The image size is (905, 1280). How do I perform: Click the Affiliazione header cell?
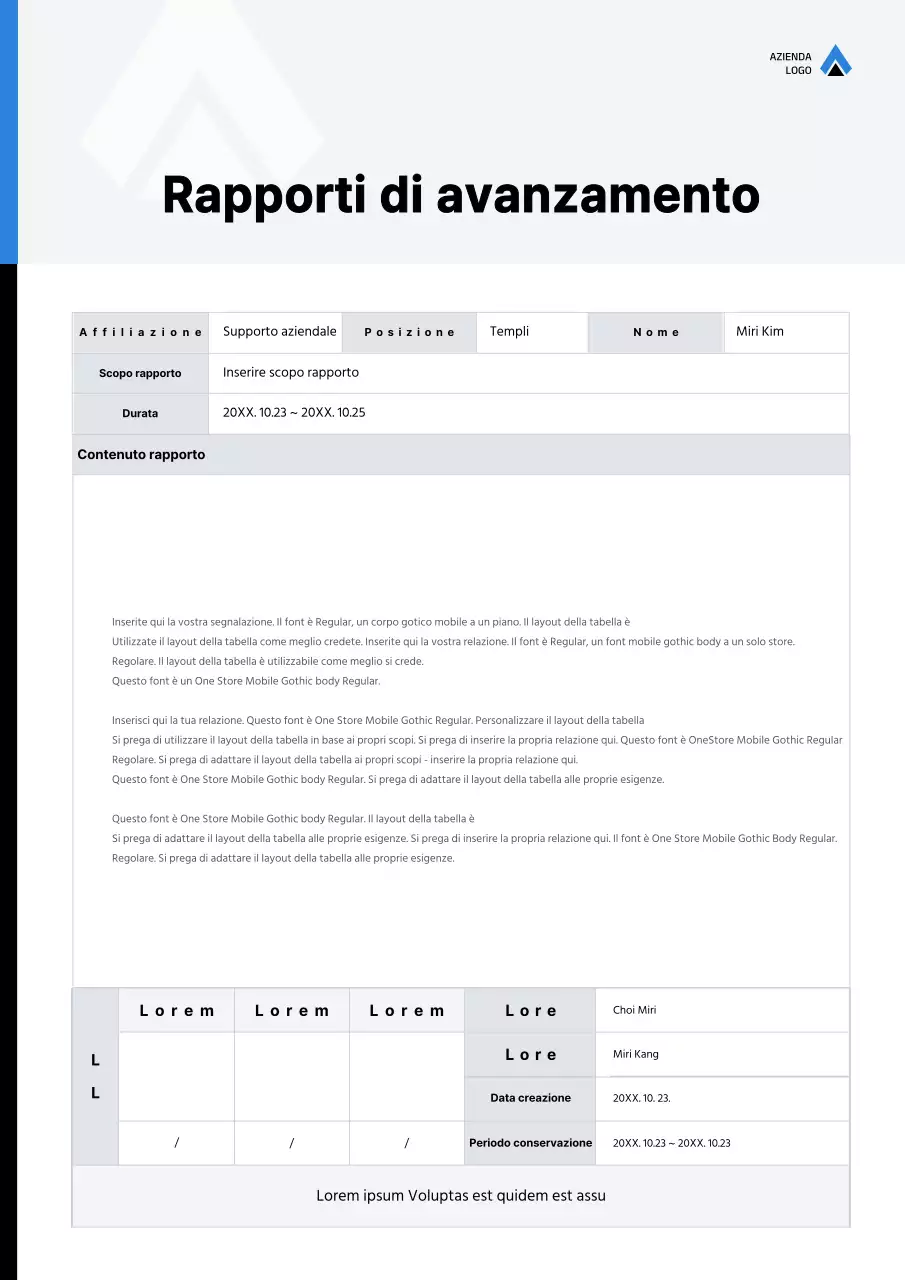(x=140, y=331)
